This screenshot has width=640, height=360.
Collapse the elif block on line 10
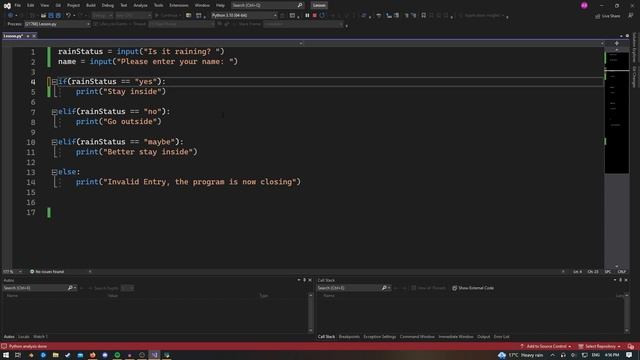pyautogui.click(x=54, y=142)
